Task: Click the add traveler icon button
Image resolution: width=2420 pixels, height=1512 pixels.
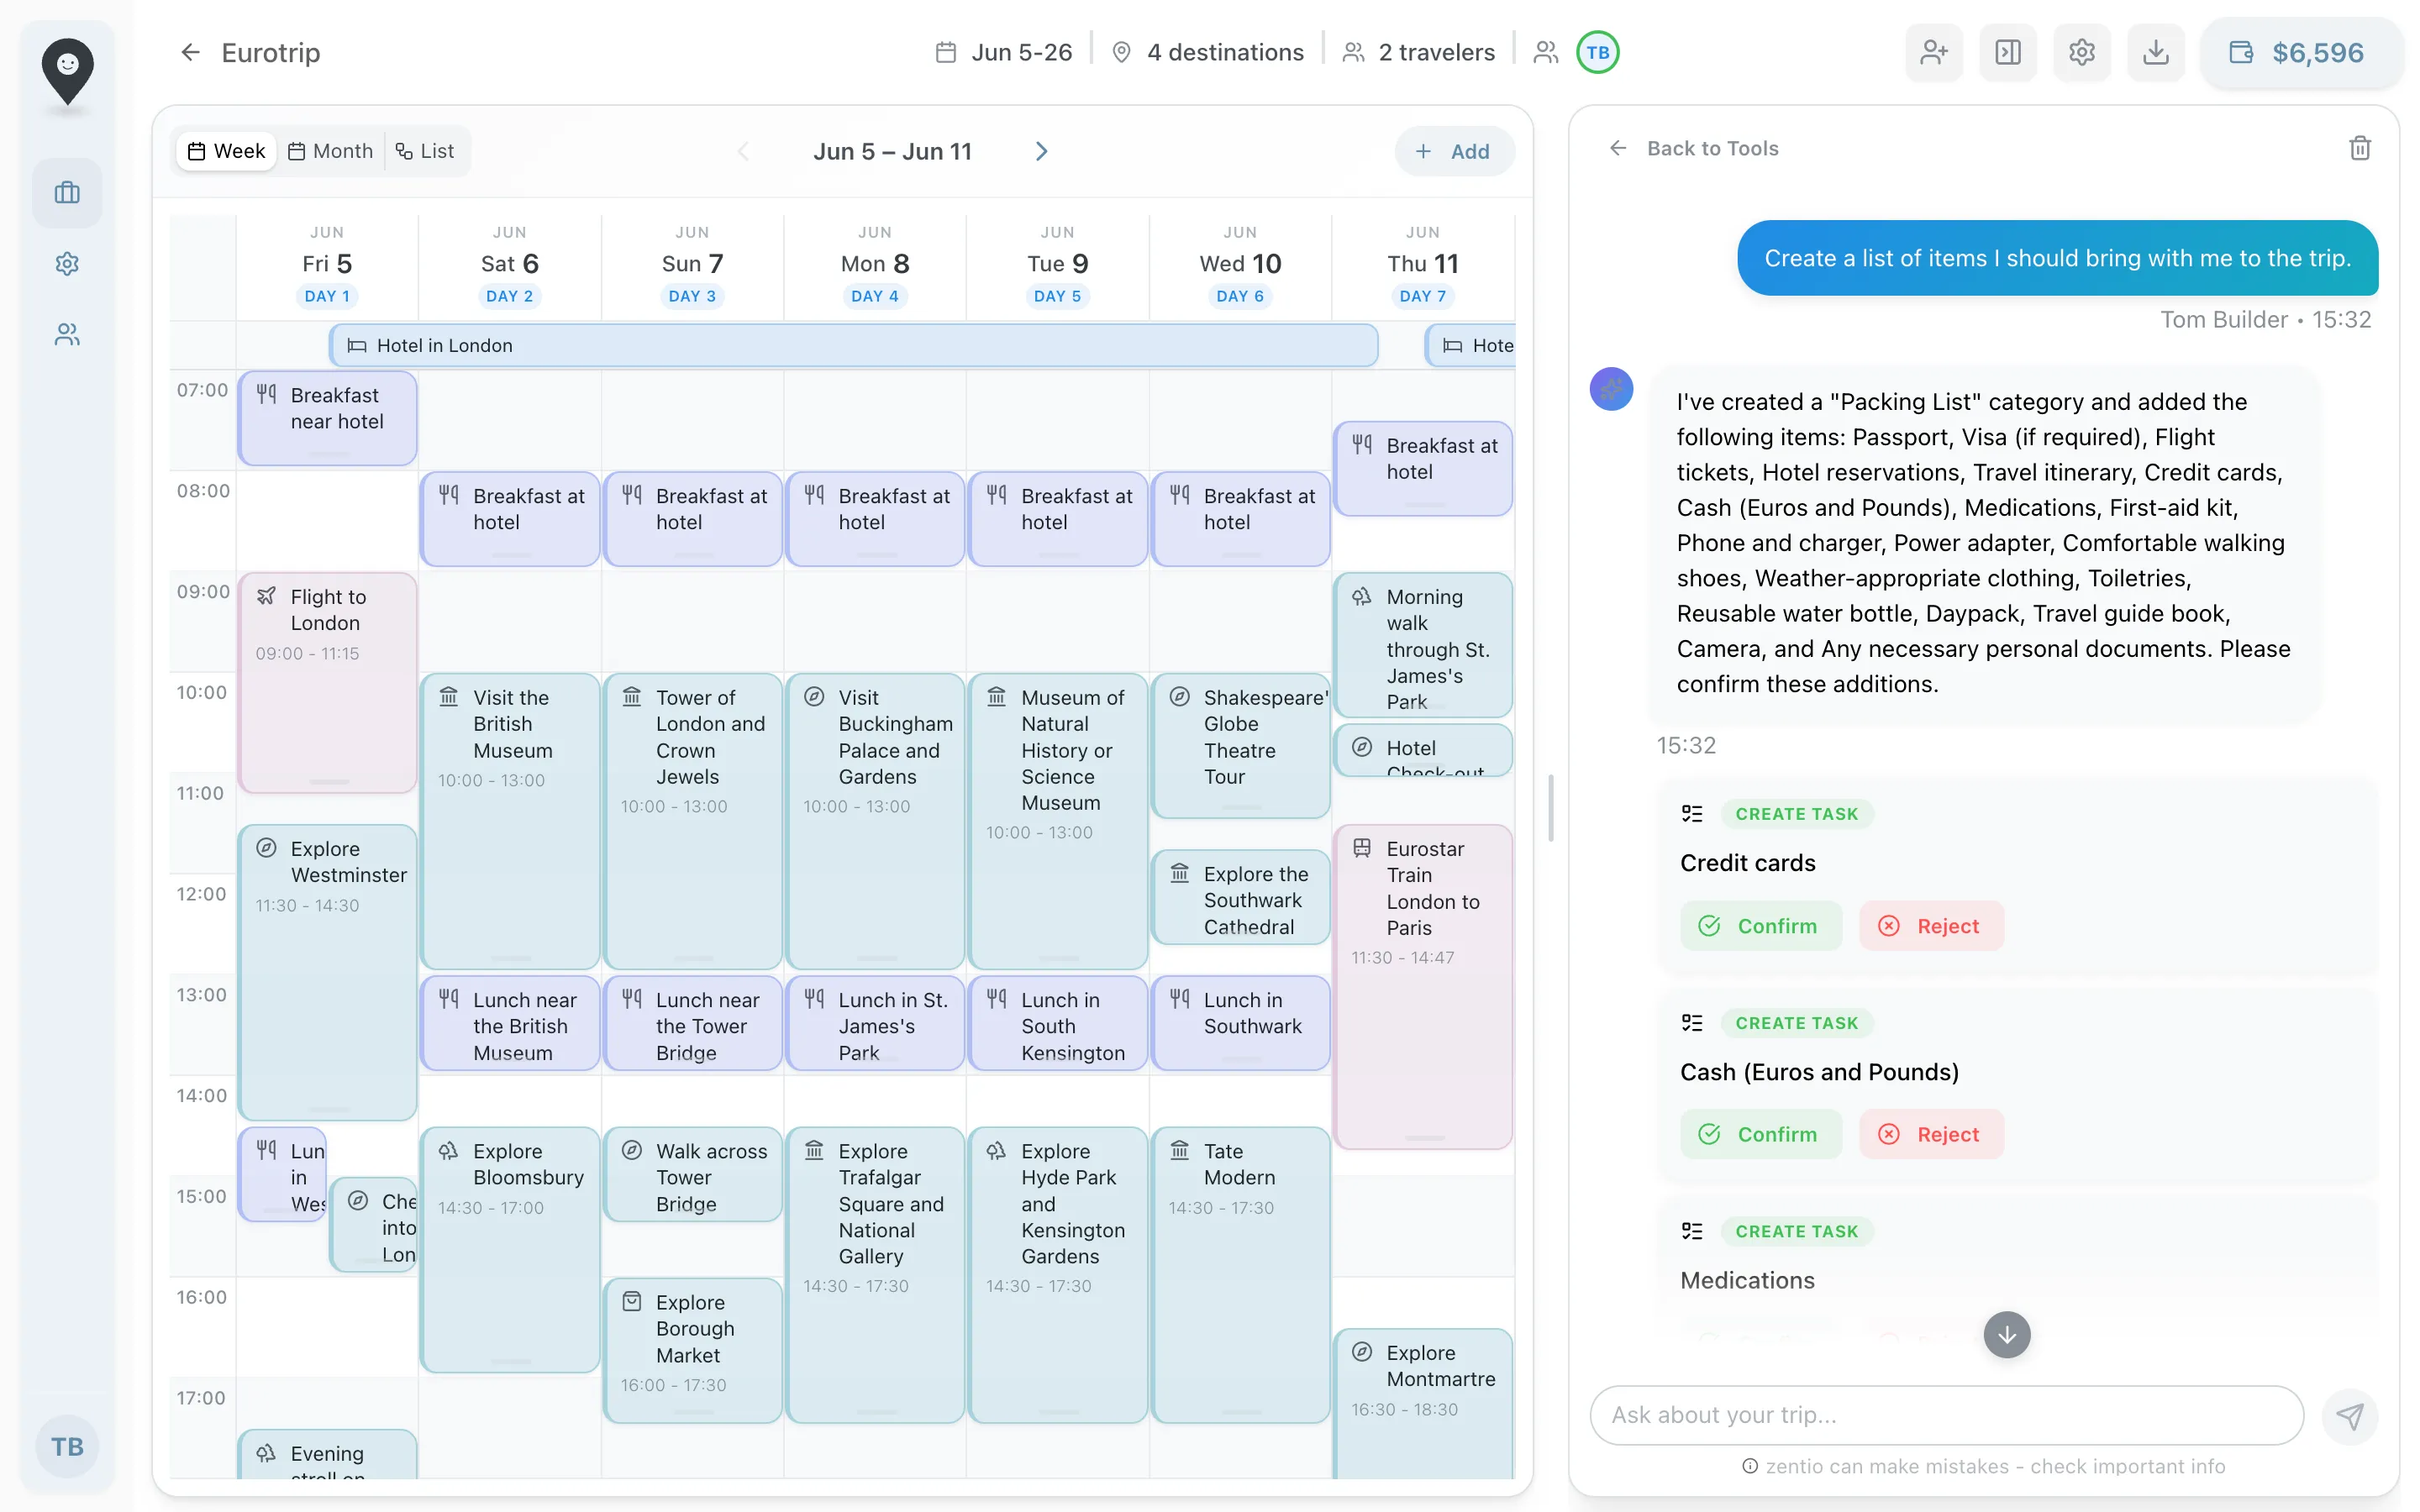Action: click(x=1933, y=52)
